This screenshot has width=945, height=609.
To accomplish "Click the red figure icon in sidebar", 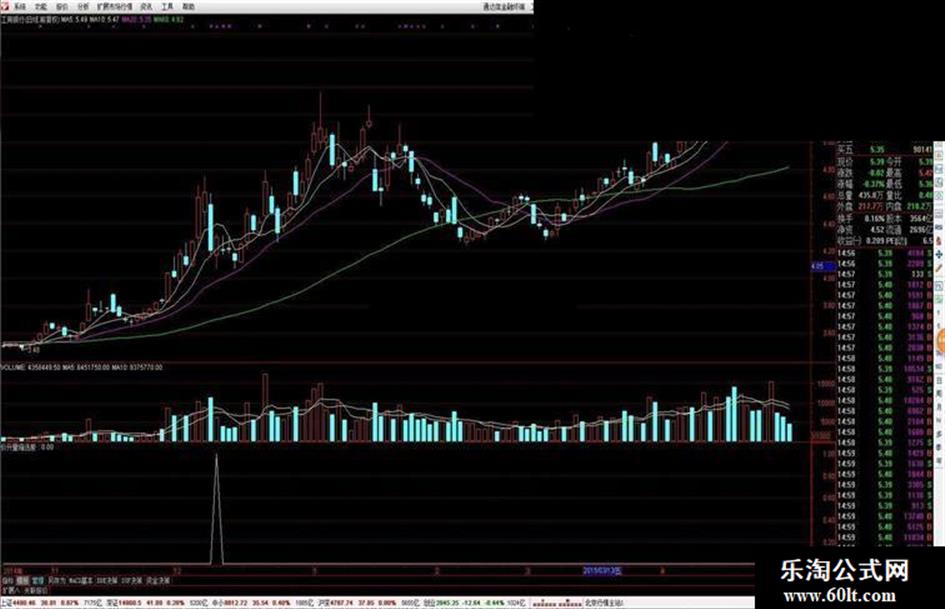I will point(940,240).
